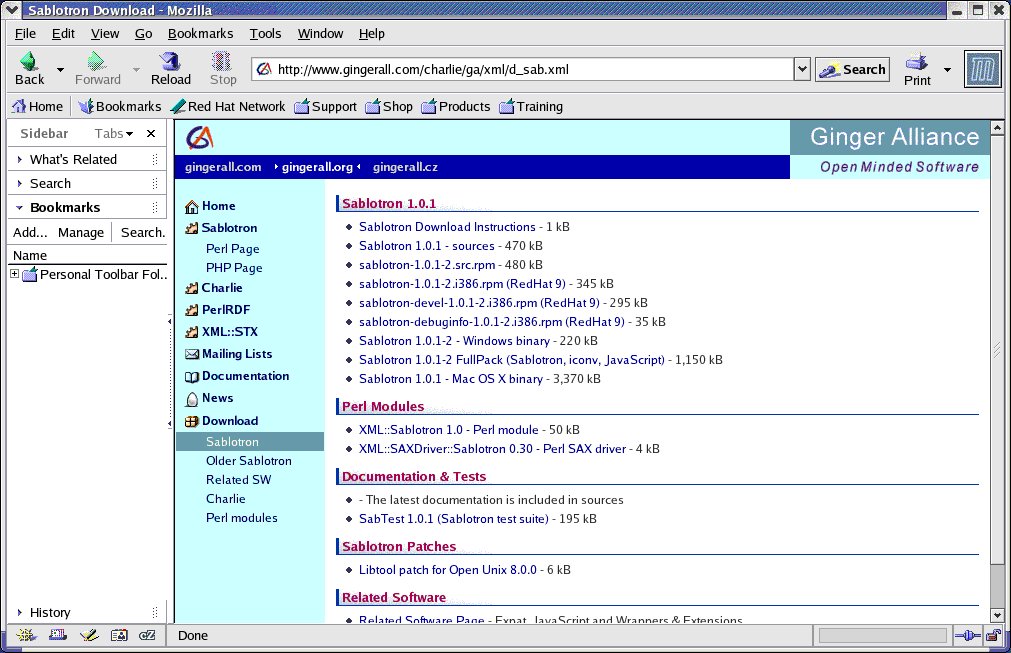The width and height of the screenshot is (1011, 653).
Task: Click the Ginger Alliance logo icon
Action: click(199, 137)
